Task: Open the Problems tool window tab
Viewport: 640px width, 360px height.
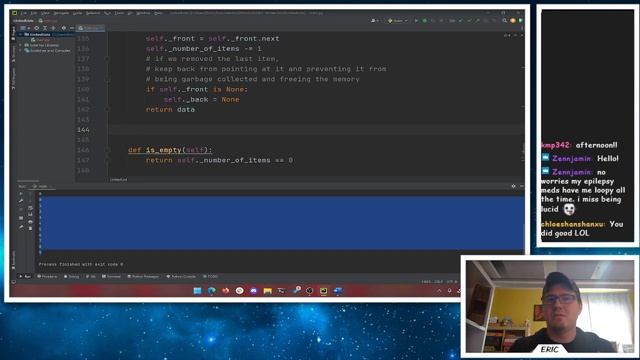Action: (x=47, y=277)
